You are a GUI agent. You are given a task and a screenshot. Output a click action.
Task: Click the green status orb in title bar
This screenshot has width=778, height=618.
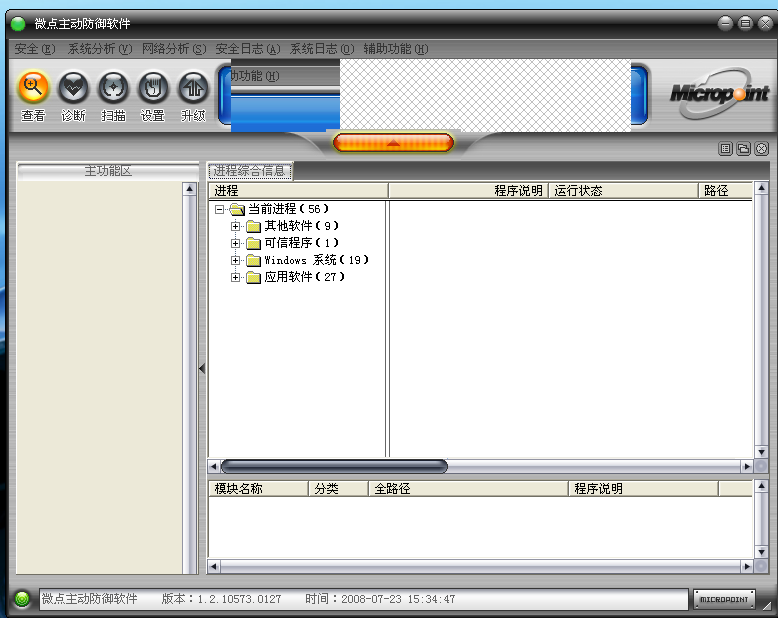click(18, 23)
